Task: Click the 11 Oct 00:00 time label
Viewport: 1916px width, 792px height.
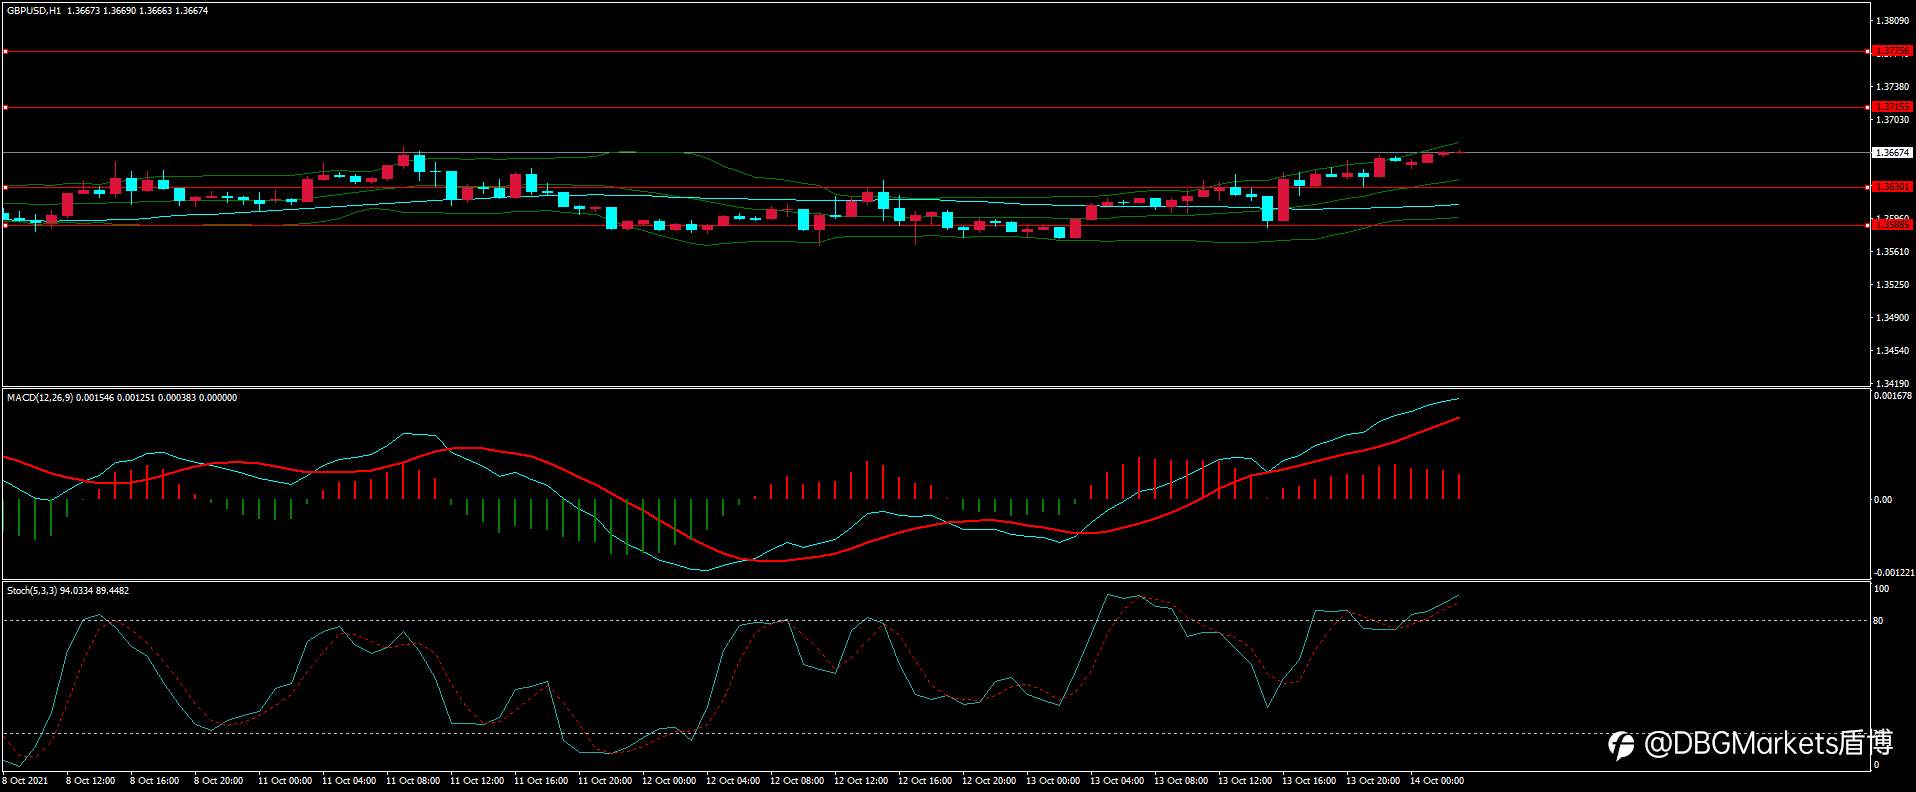Action: [284, 781]
